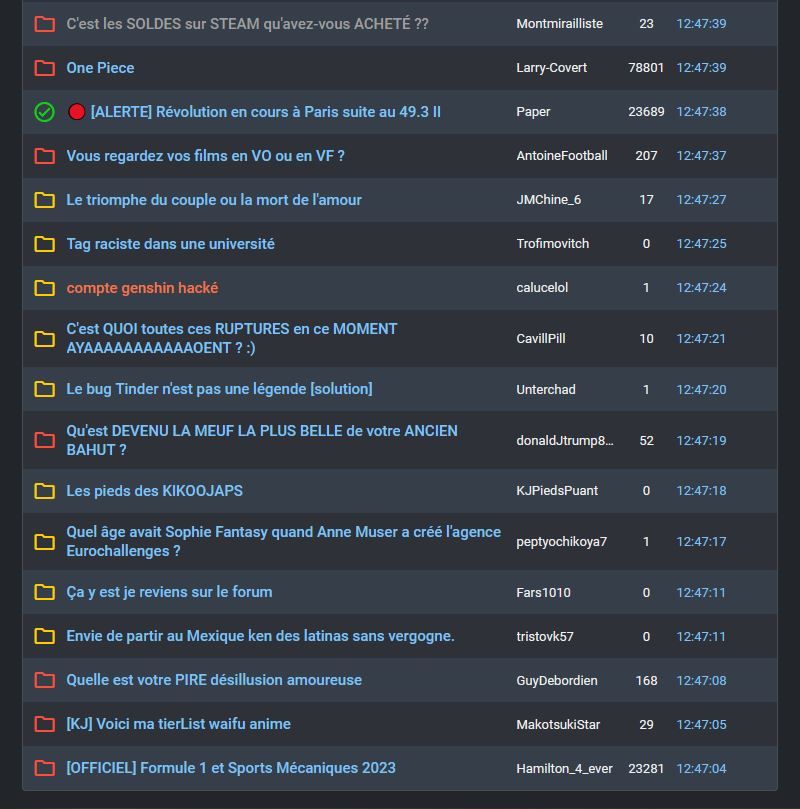Viewport: 800px width, 809px height.
Task: Click yellow folder icon beside Tag raciste topic
Action: coord(44,244)
